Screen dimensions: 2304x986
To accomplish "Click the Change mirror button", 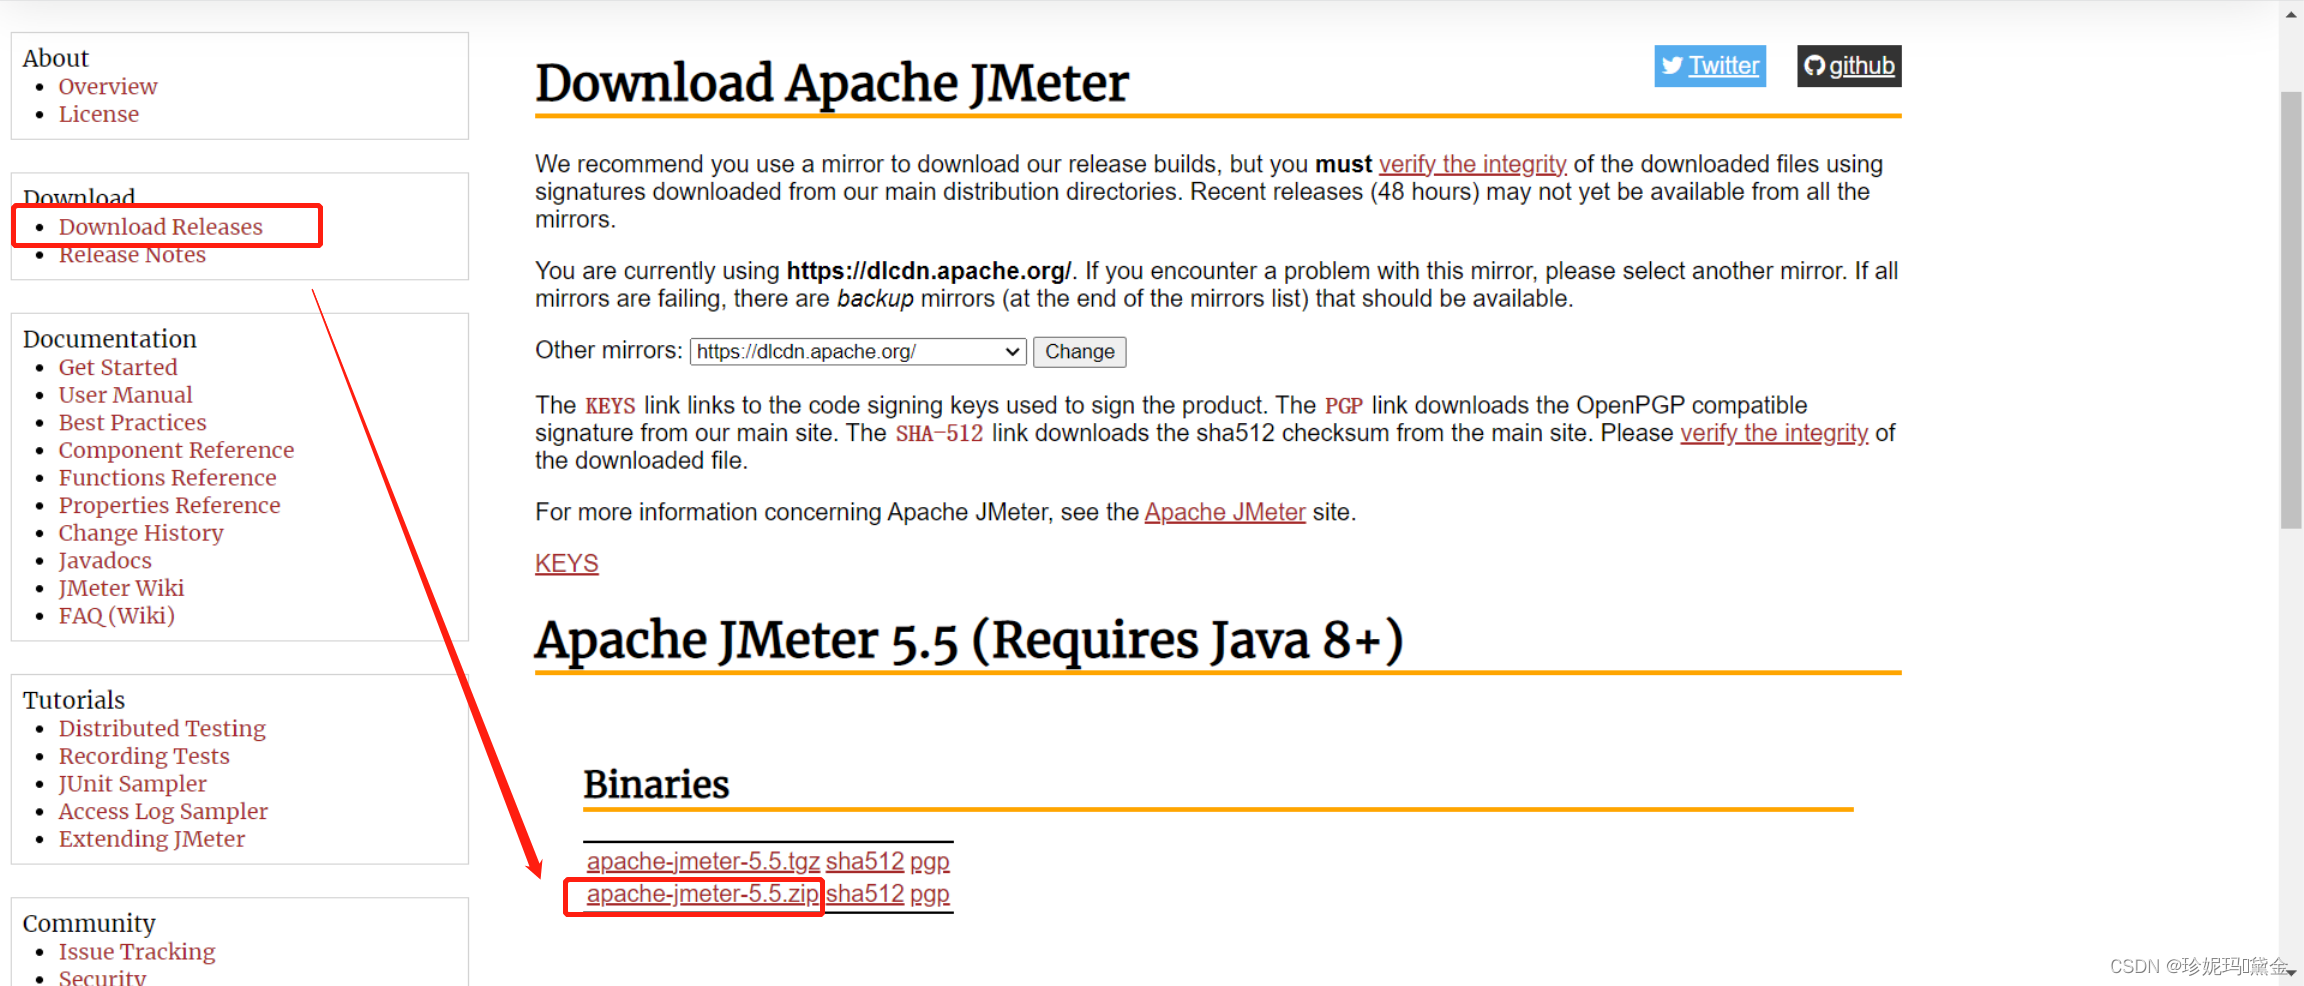I will [1079, 352].
